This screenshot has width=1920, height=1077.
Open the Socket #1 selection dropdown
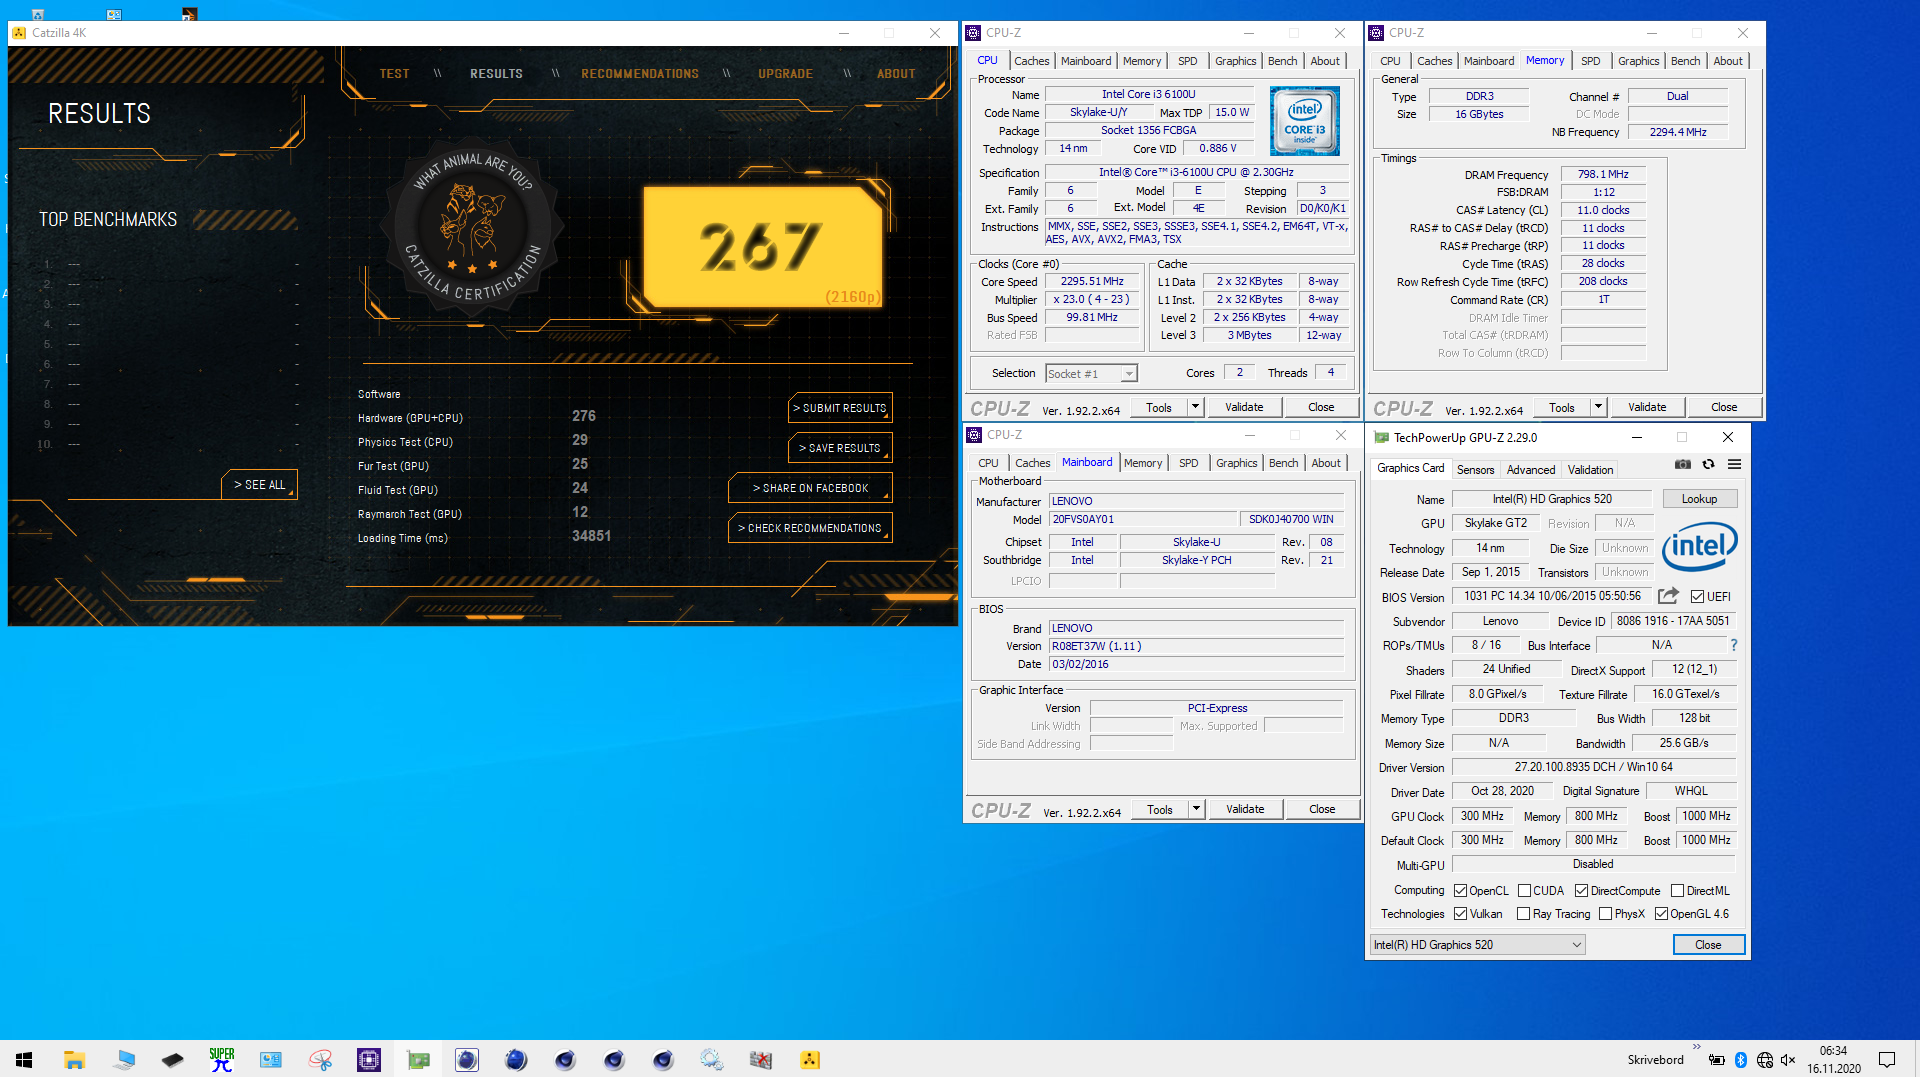(1091, 374)
